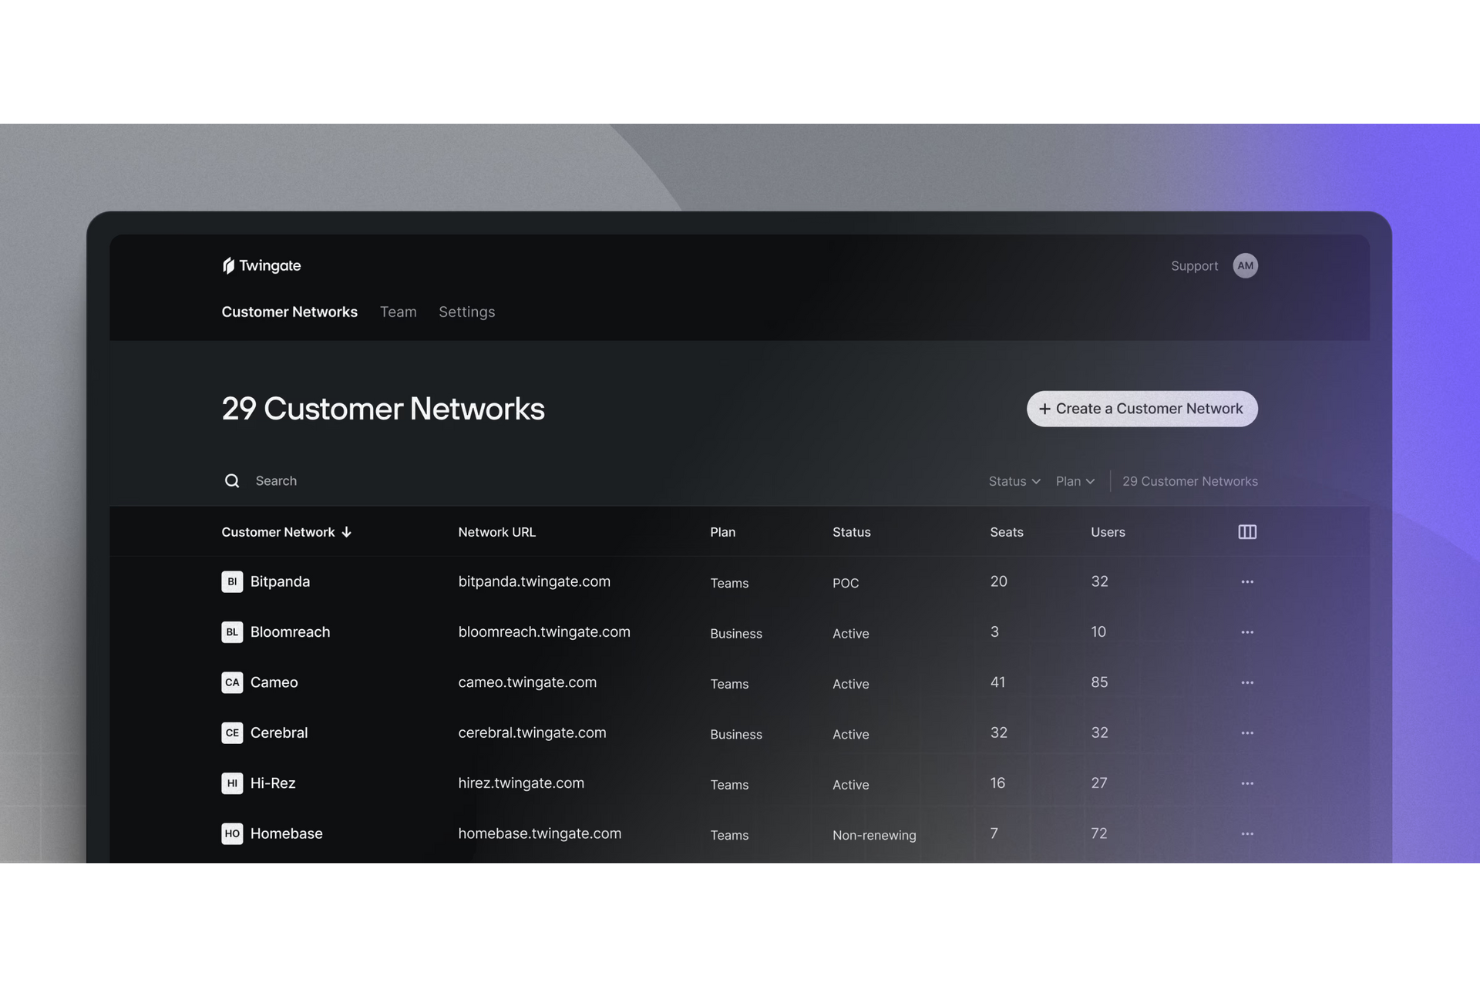Open the ellipsis menu for Cerebral
1480x987 pixels.
click(1247, 732)
